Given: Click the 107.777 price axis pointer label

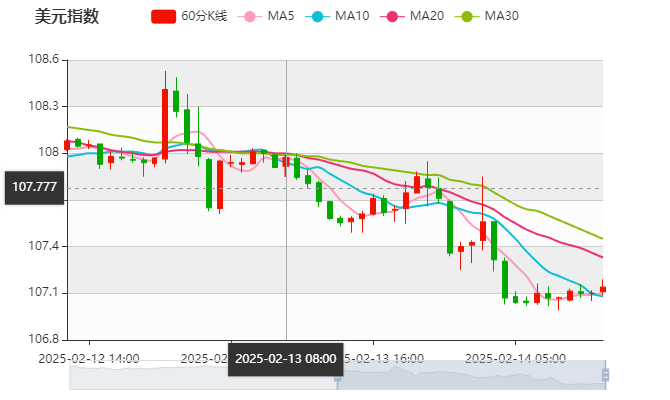Looking at the screenshot, I should (34, 187).
